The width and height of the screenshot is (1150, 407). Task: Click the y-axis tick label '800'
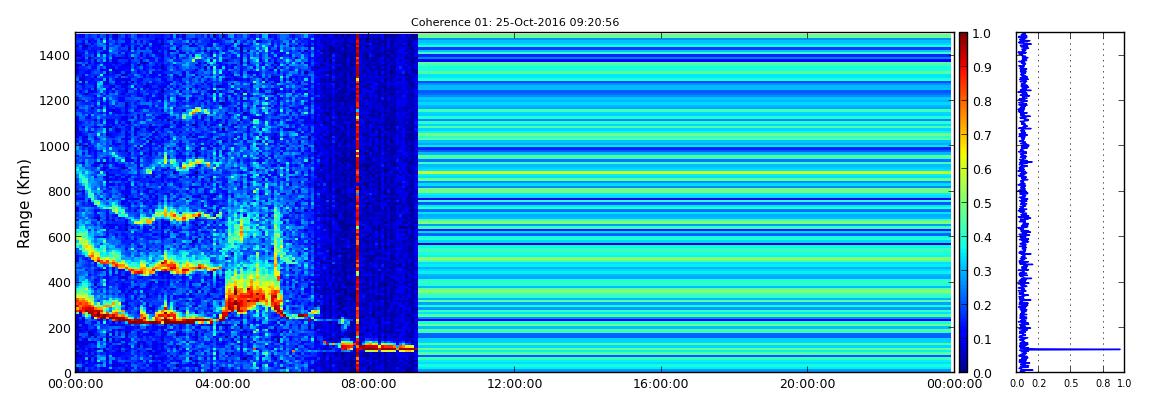pos(59,192)
